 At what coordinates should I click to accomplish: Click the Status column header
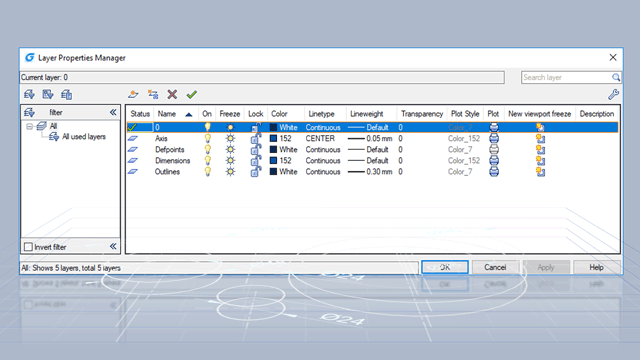tap(140, 114)
